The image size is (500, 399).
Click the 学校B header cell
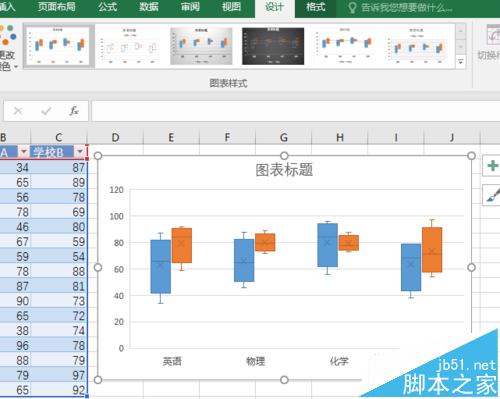53,152
